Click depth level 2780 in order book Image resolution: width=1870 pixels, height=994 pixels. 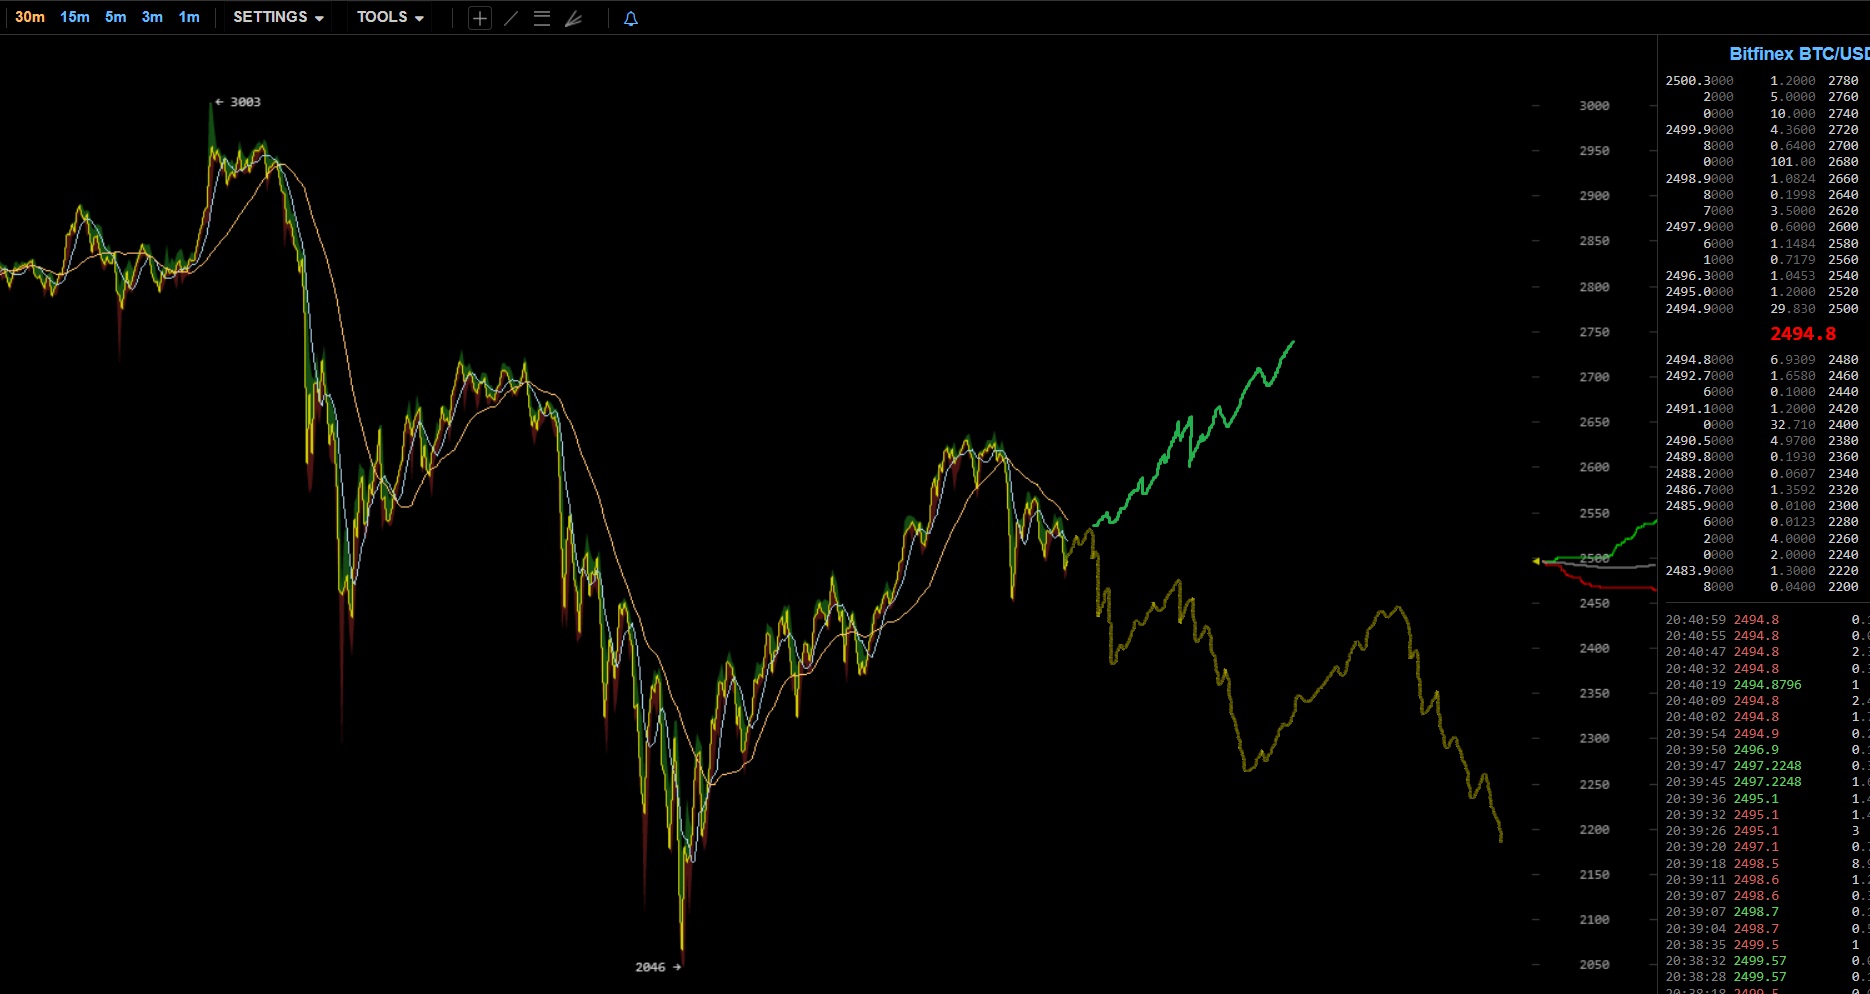click(1843, 81)
